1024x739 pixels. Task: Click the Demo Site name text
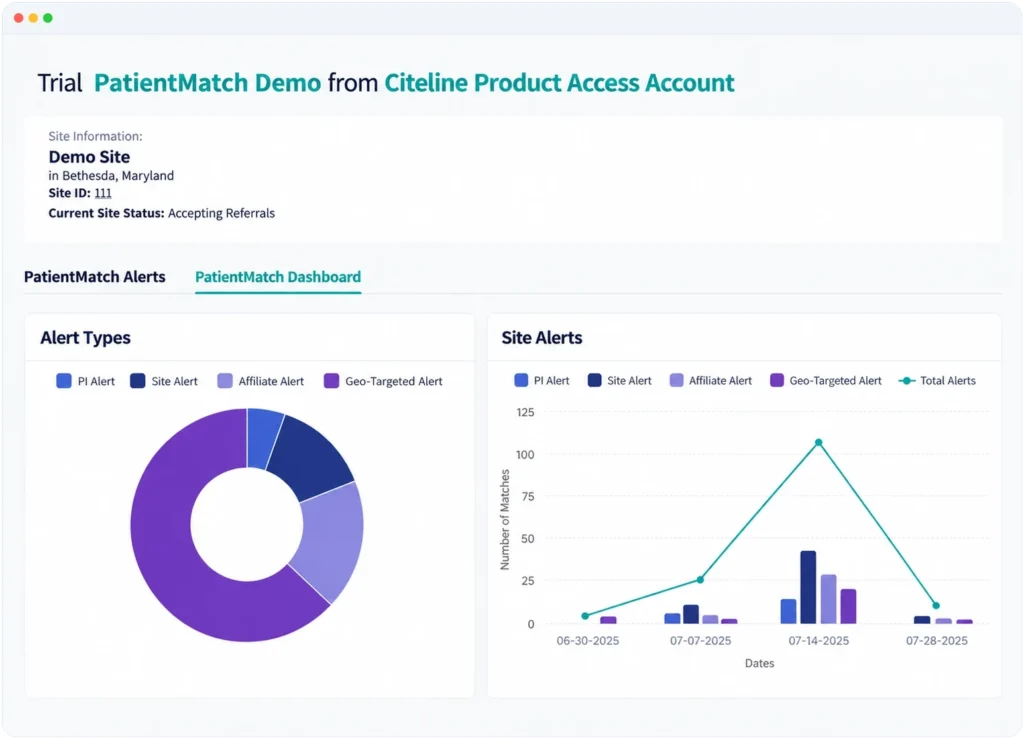pos(89,157)
